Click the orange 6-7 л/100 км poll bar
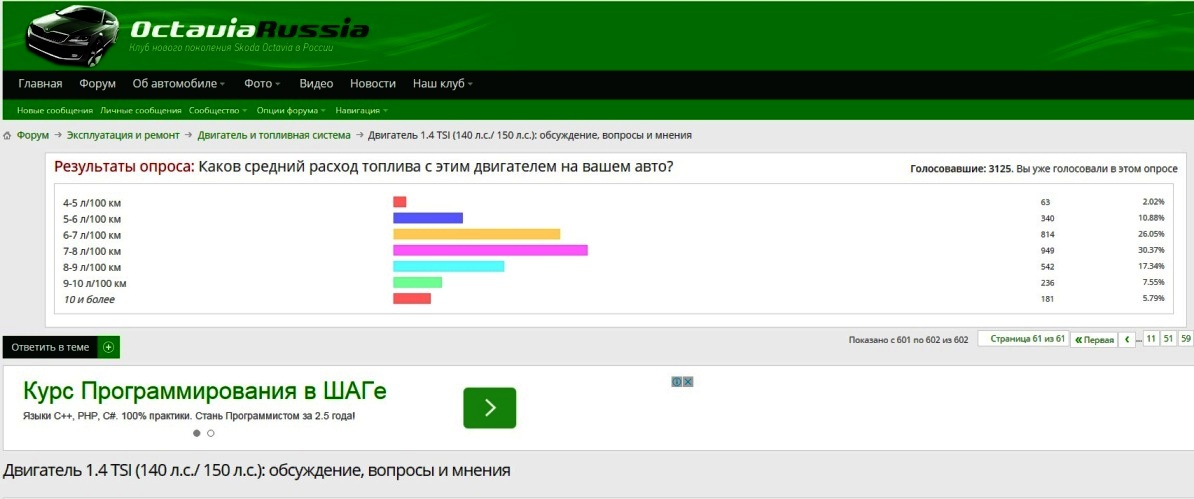The image size is (1194, 499). [x=477, y=235]
